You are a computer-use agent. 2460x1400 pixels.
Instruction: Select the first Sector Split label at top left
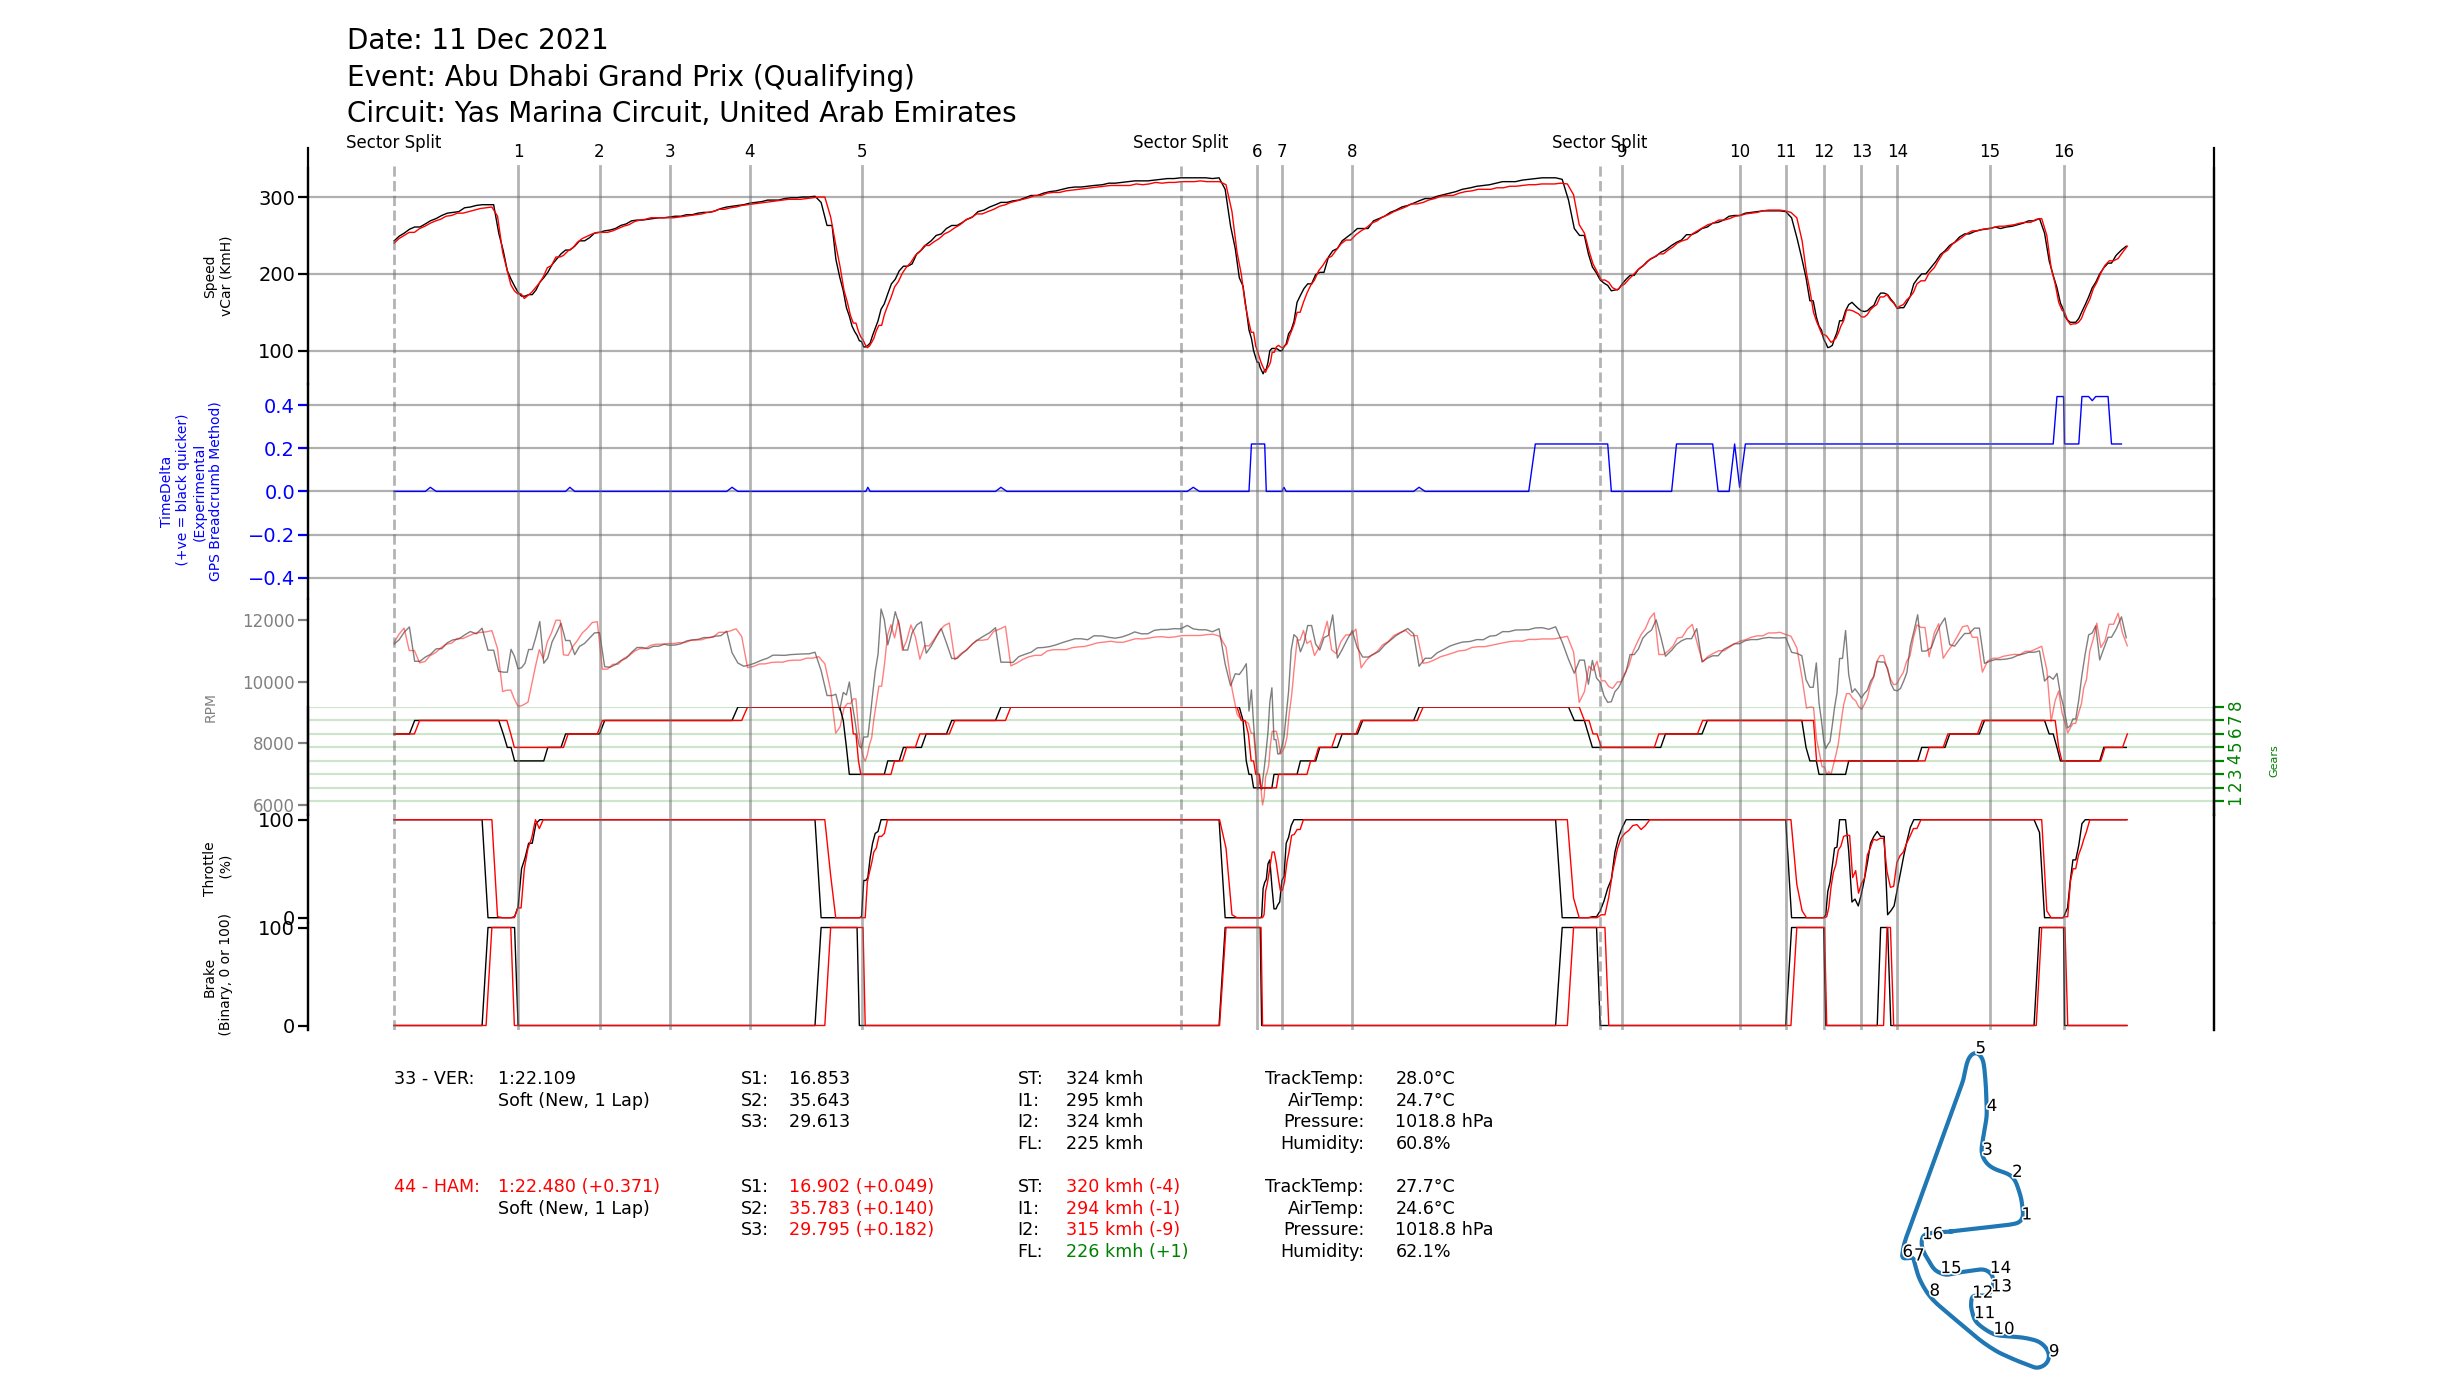point(393,142)
